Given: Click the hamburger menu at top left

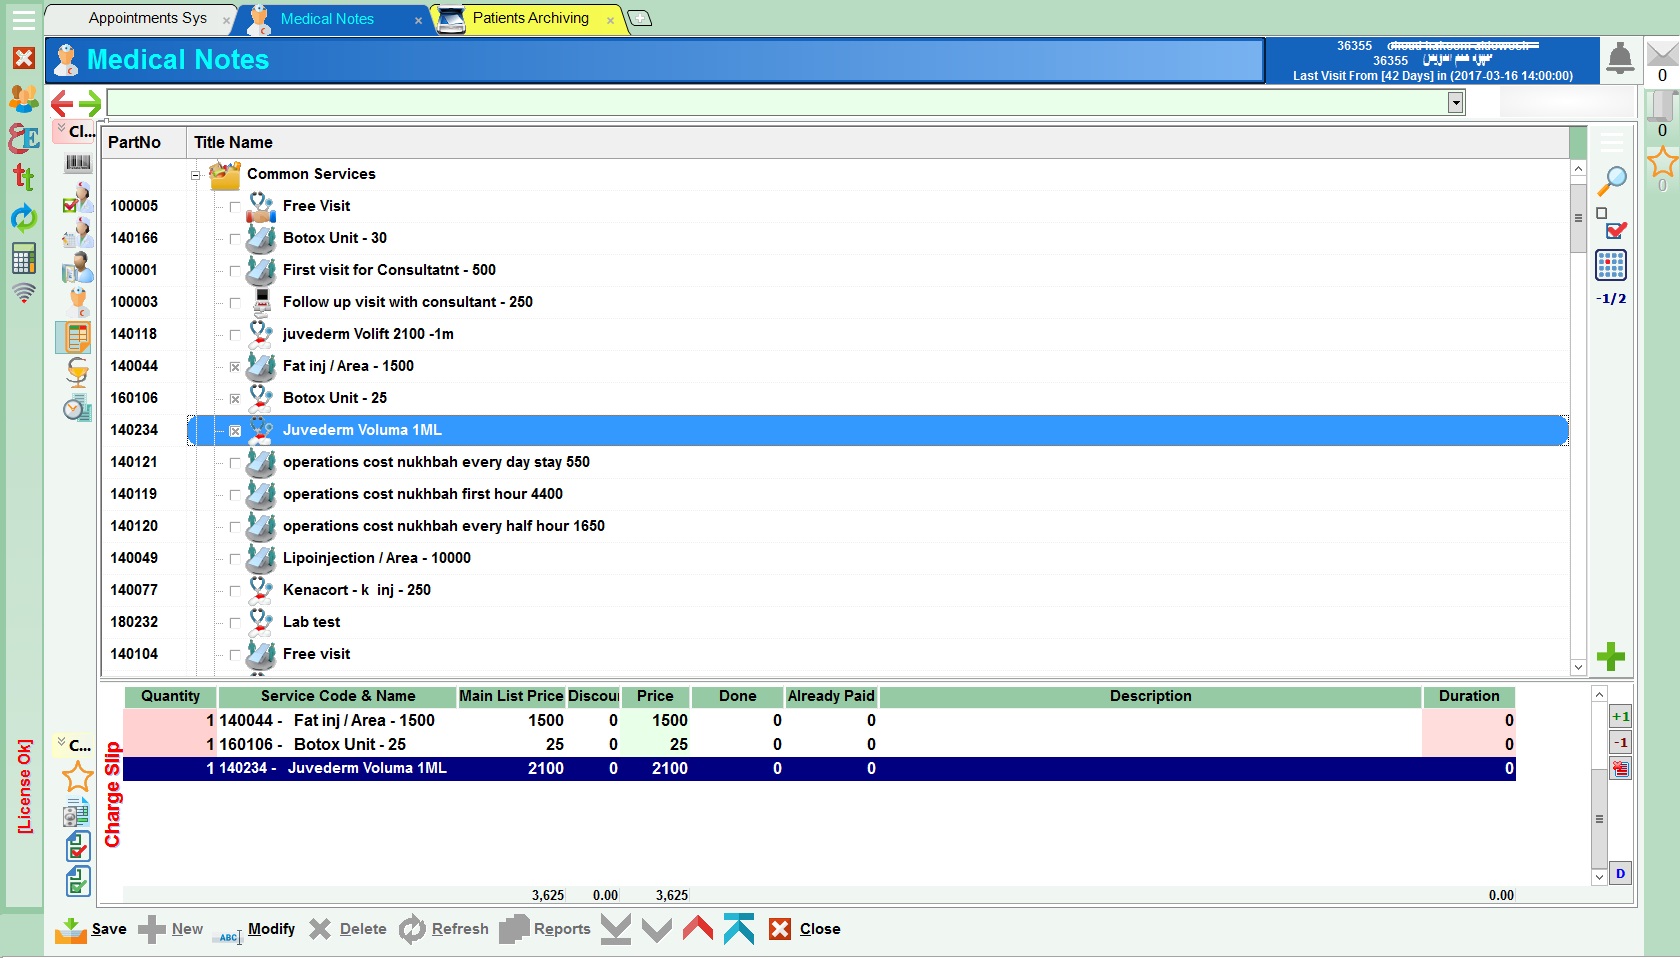Looking at the screenshot, I should [24, 19].
